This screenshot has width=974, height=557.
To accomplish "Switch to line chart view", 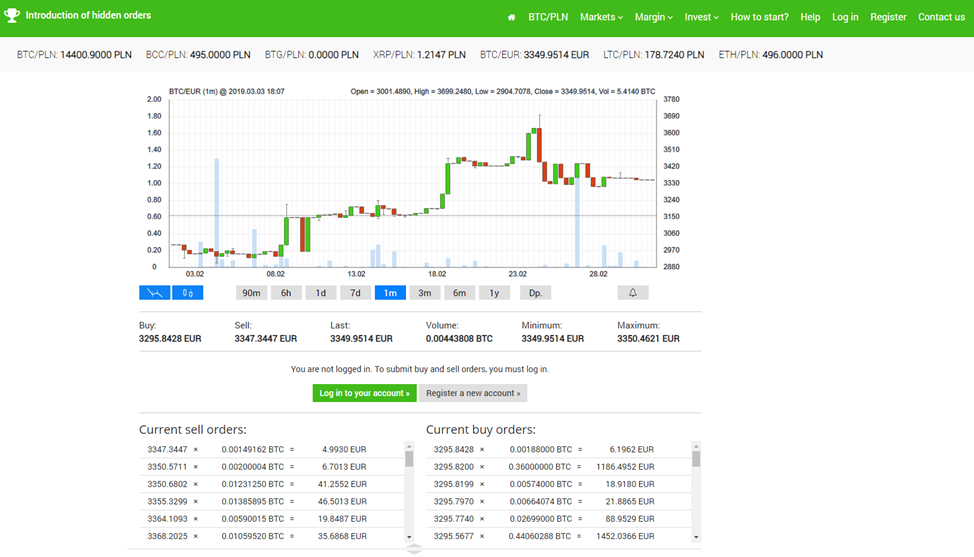I will click(x=153, y=293).
